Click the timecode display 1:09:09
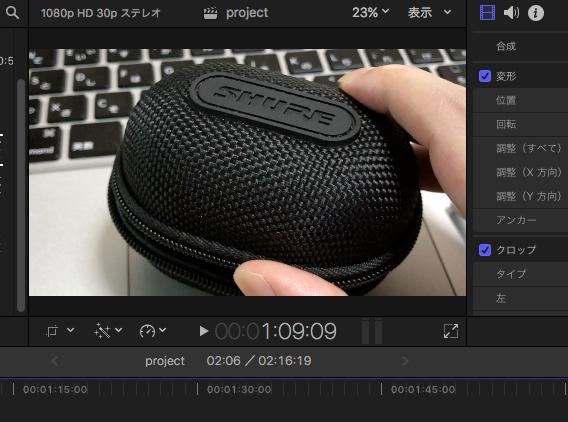568x422 pixels. (x=275, y=331)
